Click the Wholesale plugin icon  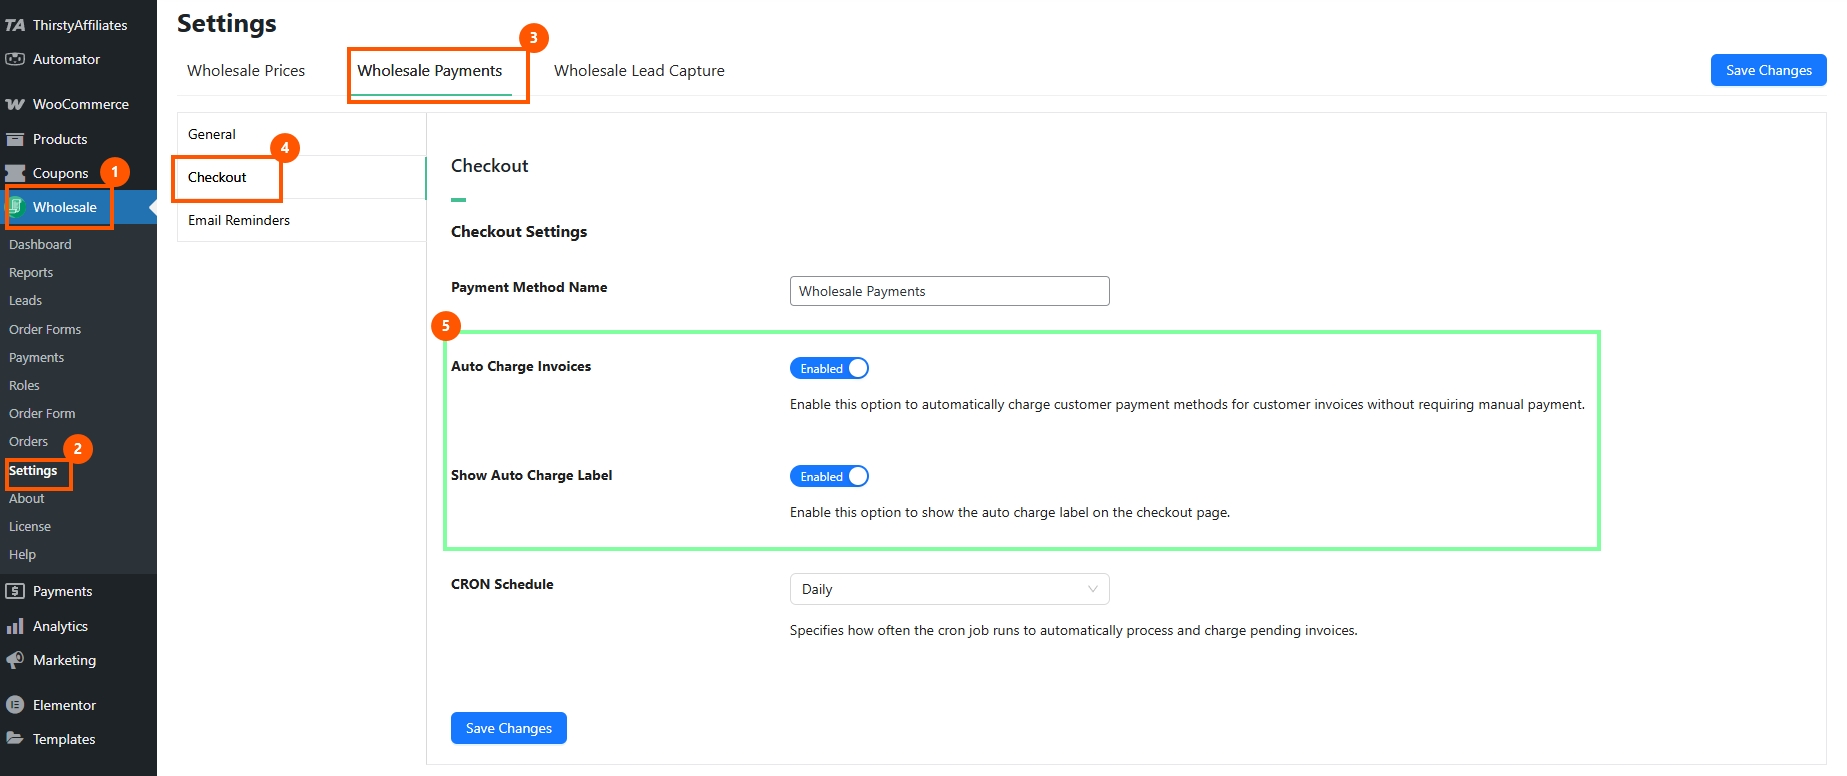coord(16,207)
